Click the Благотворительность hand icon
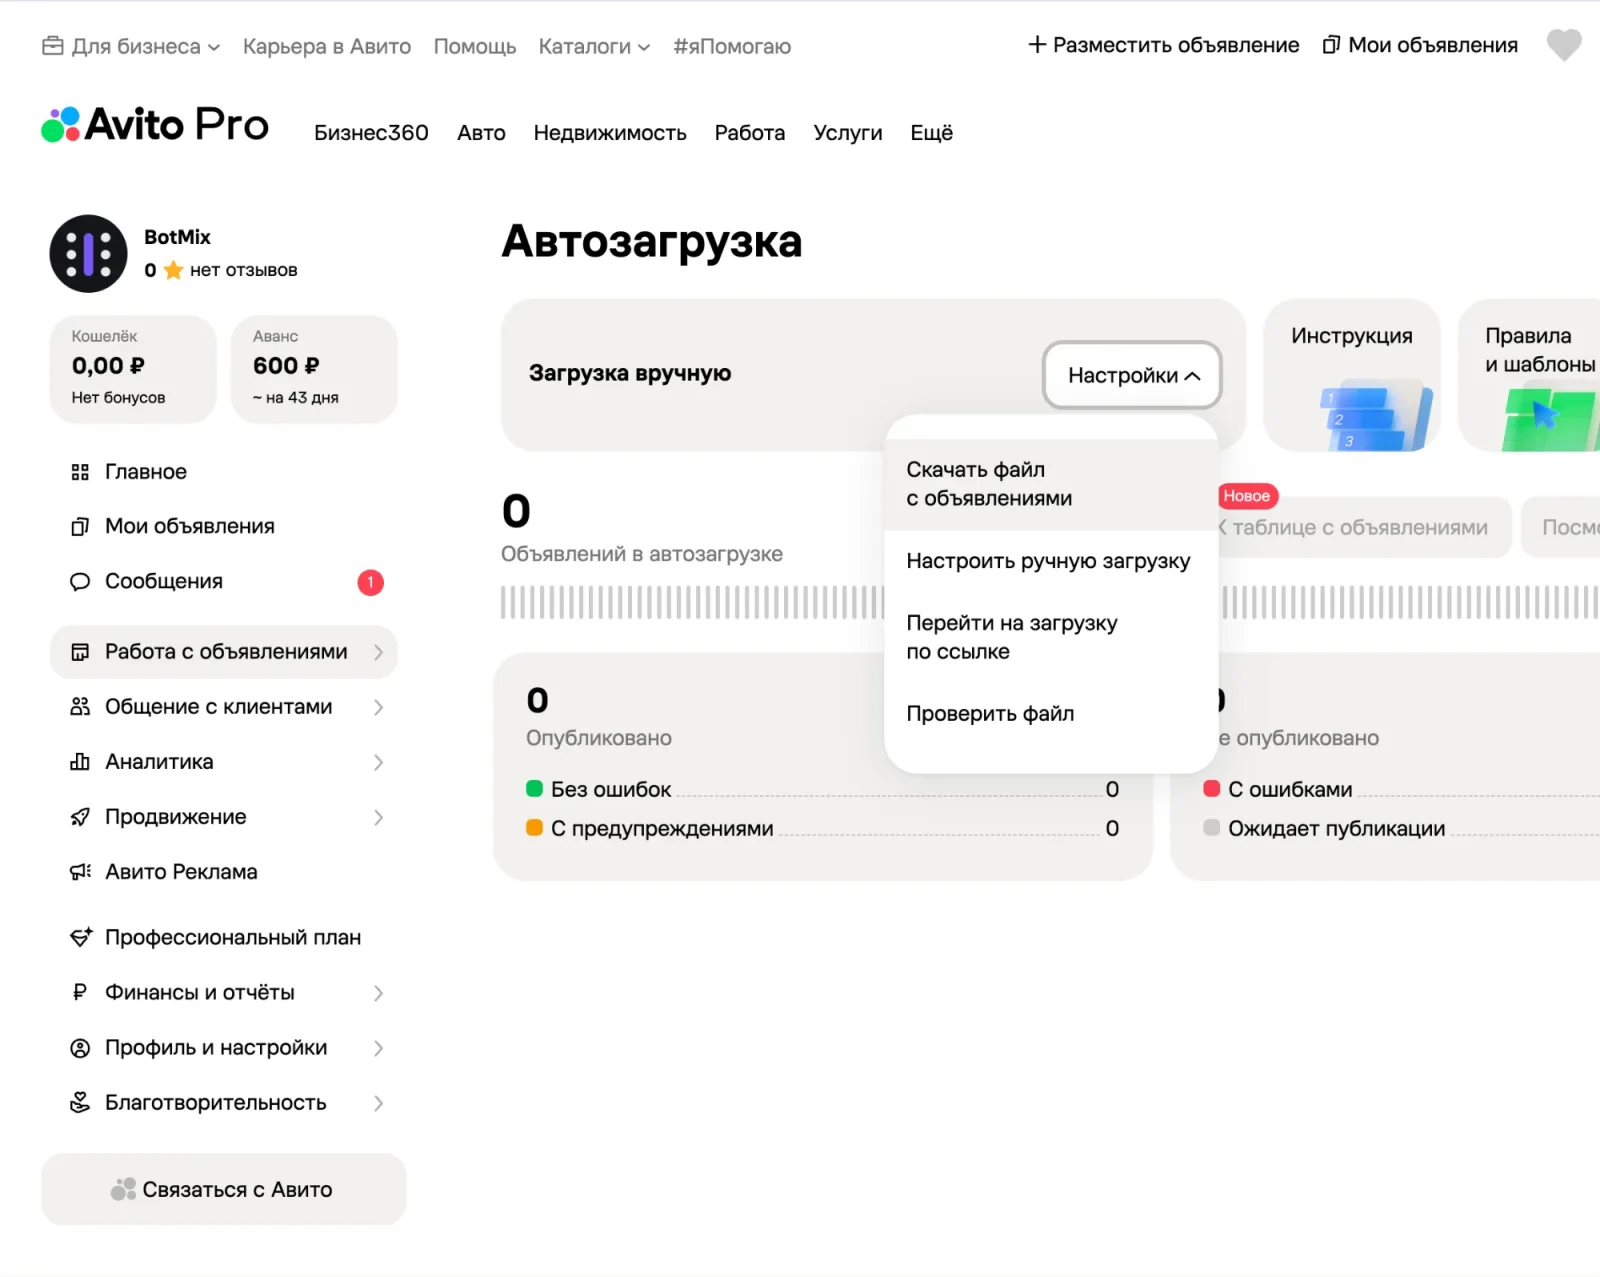Image resolution: width=1600 pixels, height=1277 pixels. (80, 1103)
